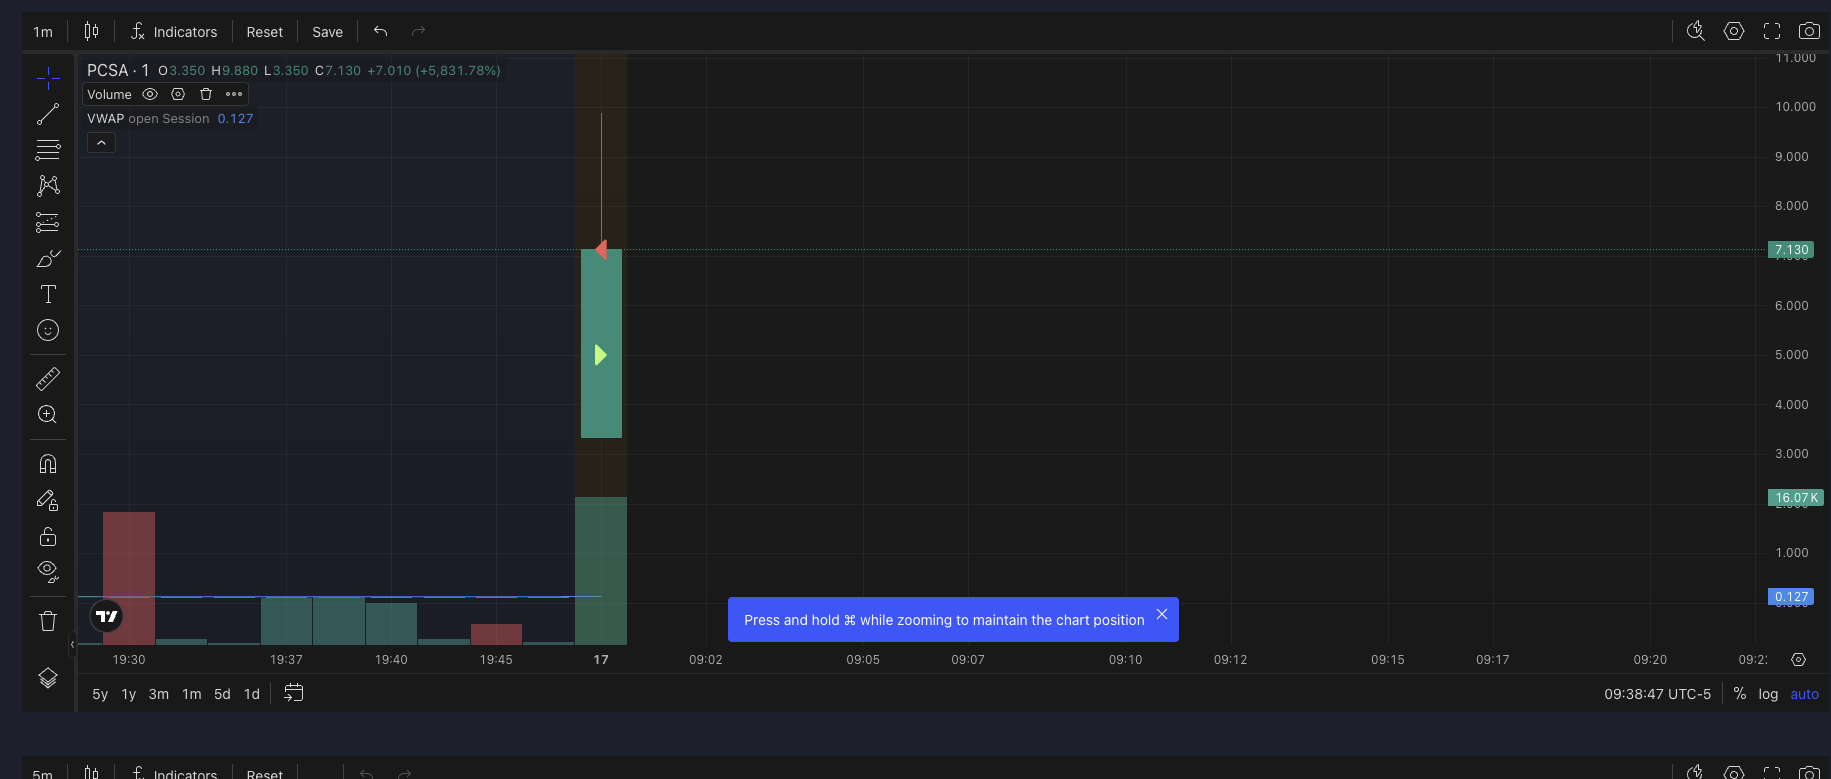
Task: Open the object tree layers icon
Action: click(x=48, y=678)
